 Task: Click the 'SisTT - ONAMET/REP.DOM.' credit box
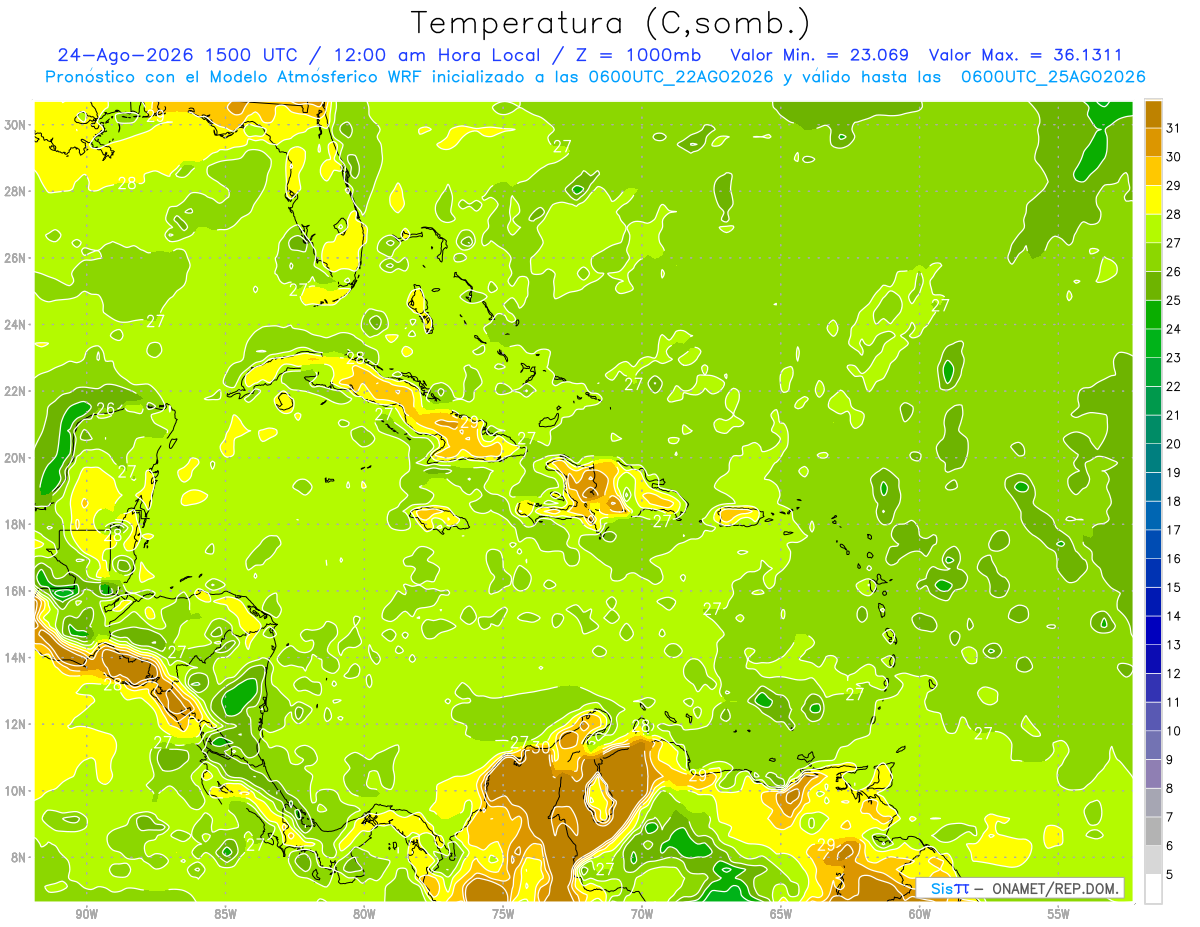pos(1020,888)
